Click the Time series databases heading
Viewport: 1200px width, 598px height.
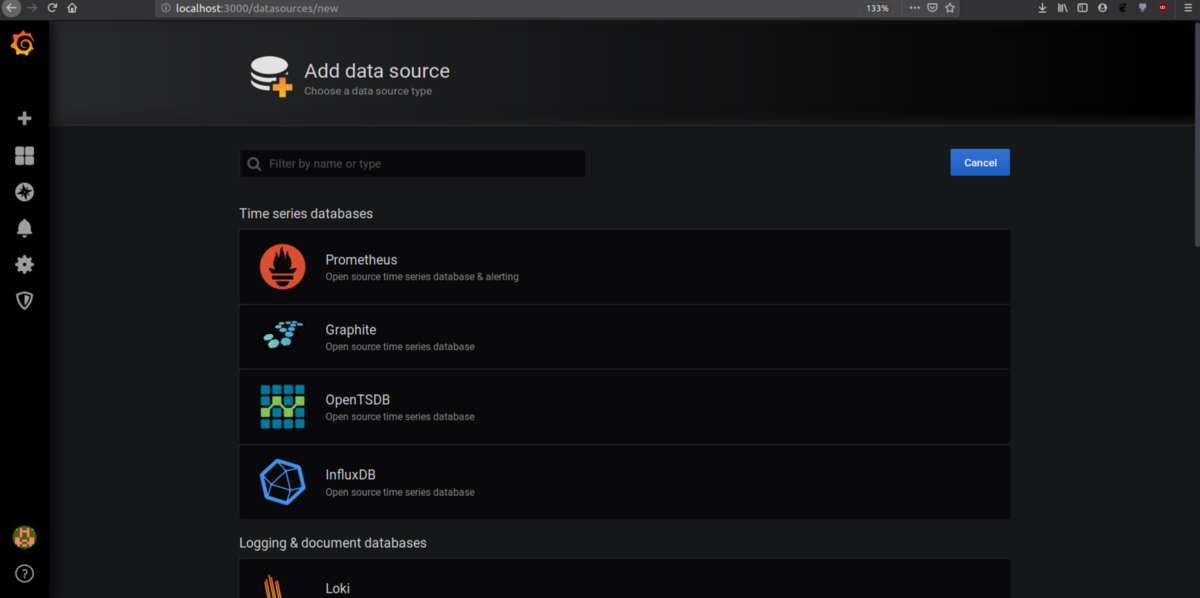click(x=306, y=213)
